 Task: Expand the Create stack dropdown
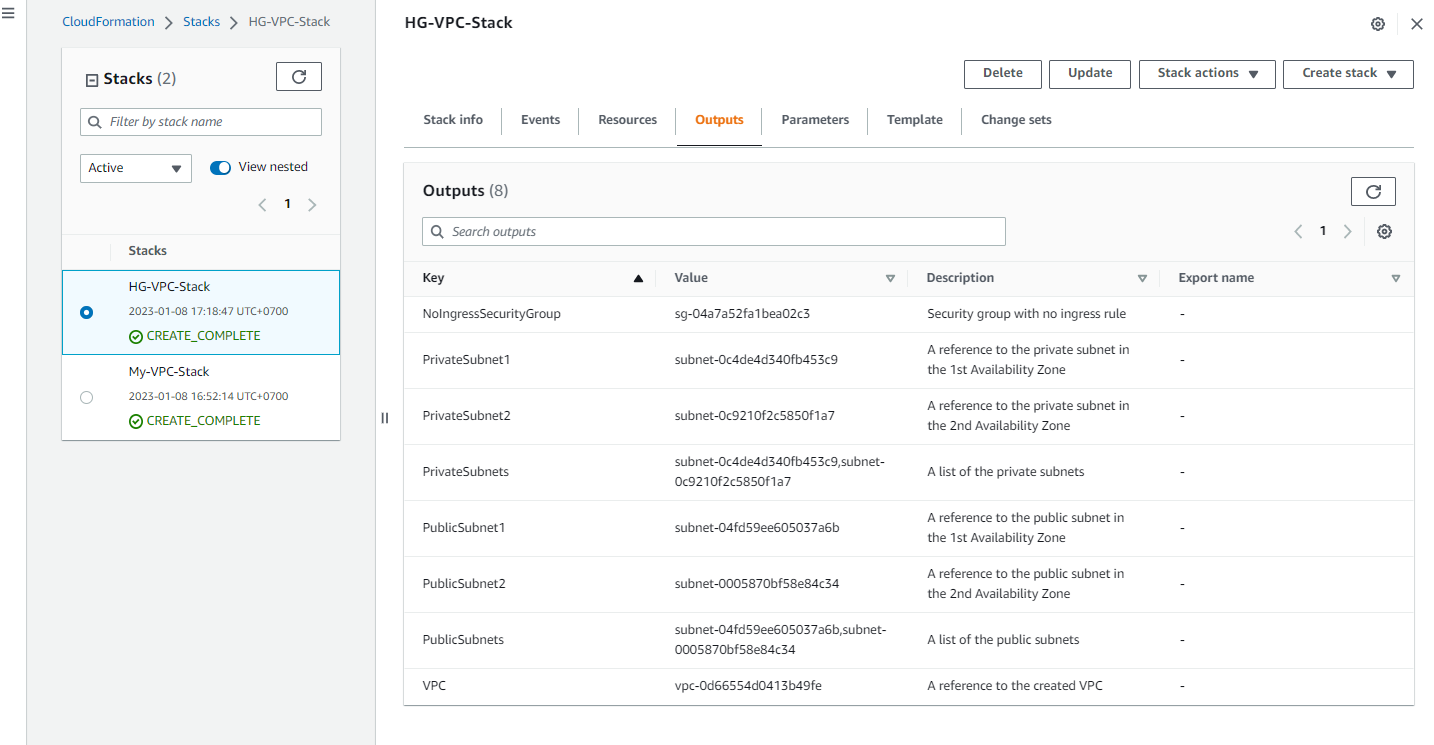pos(1347,74)
